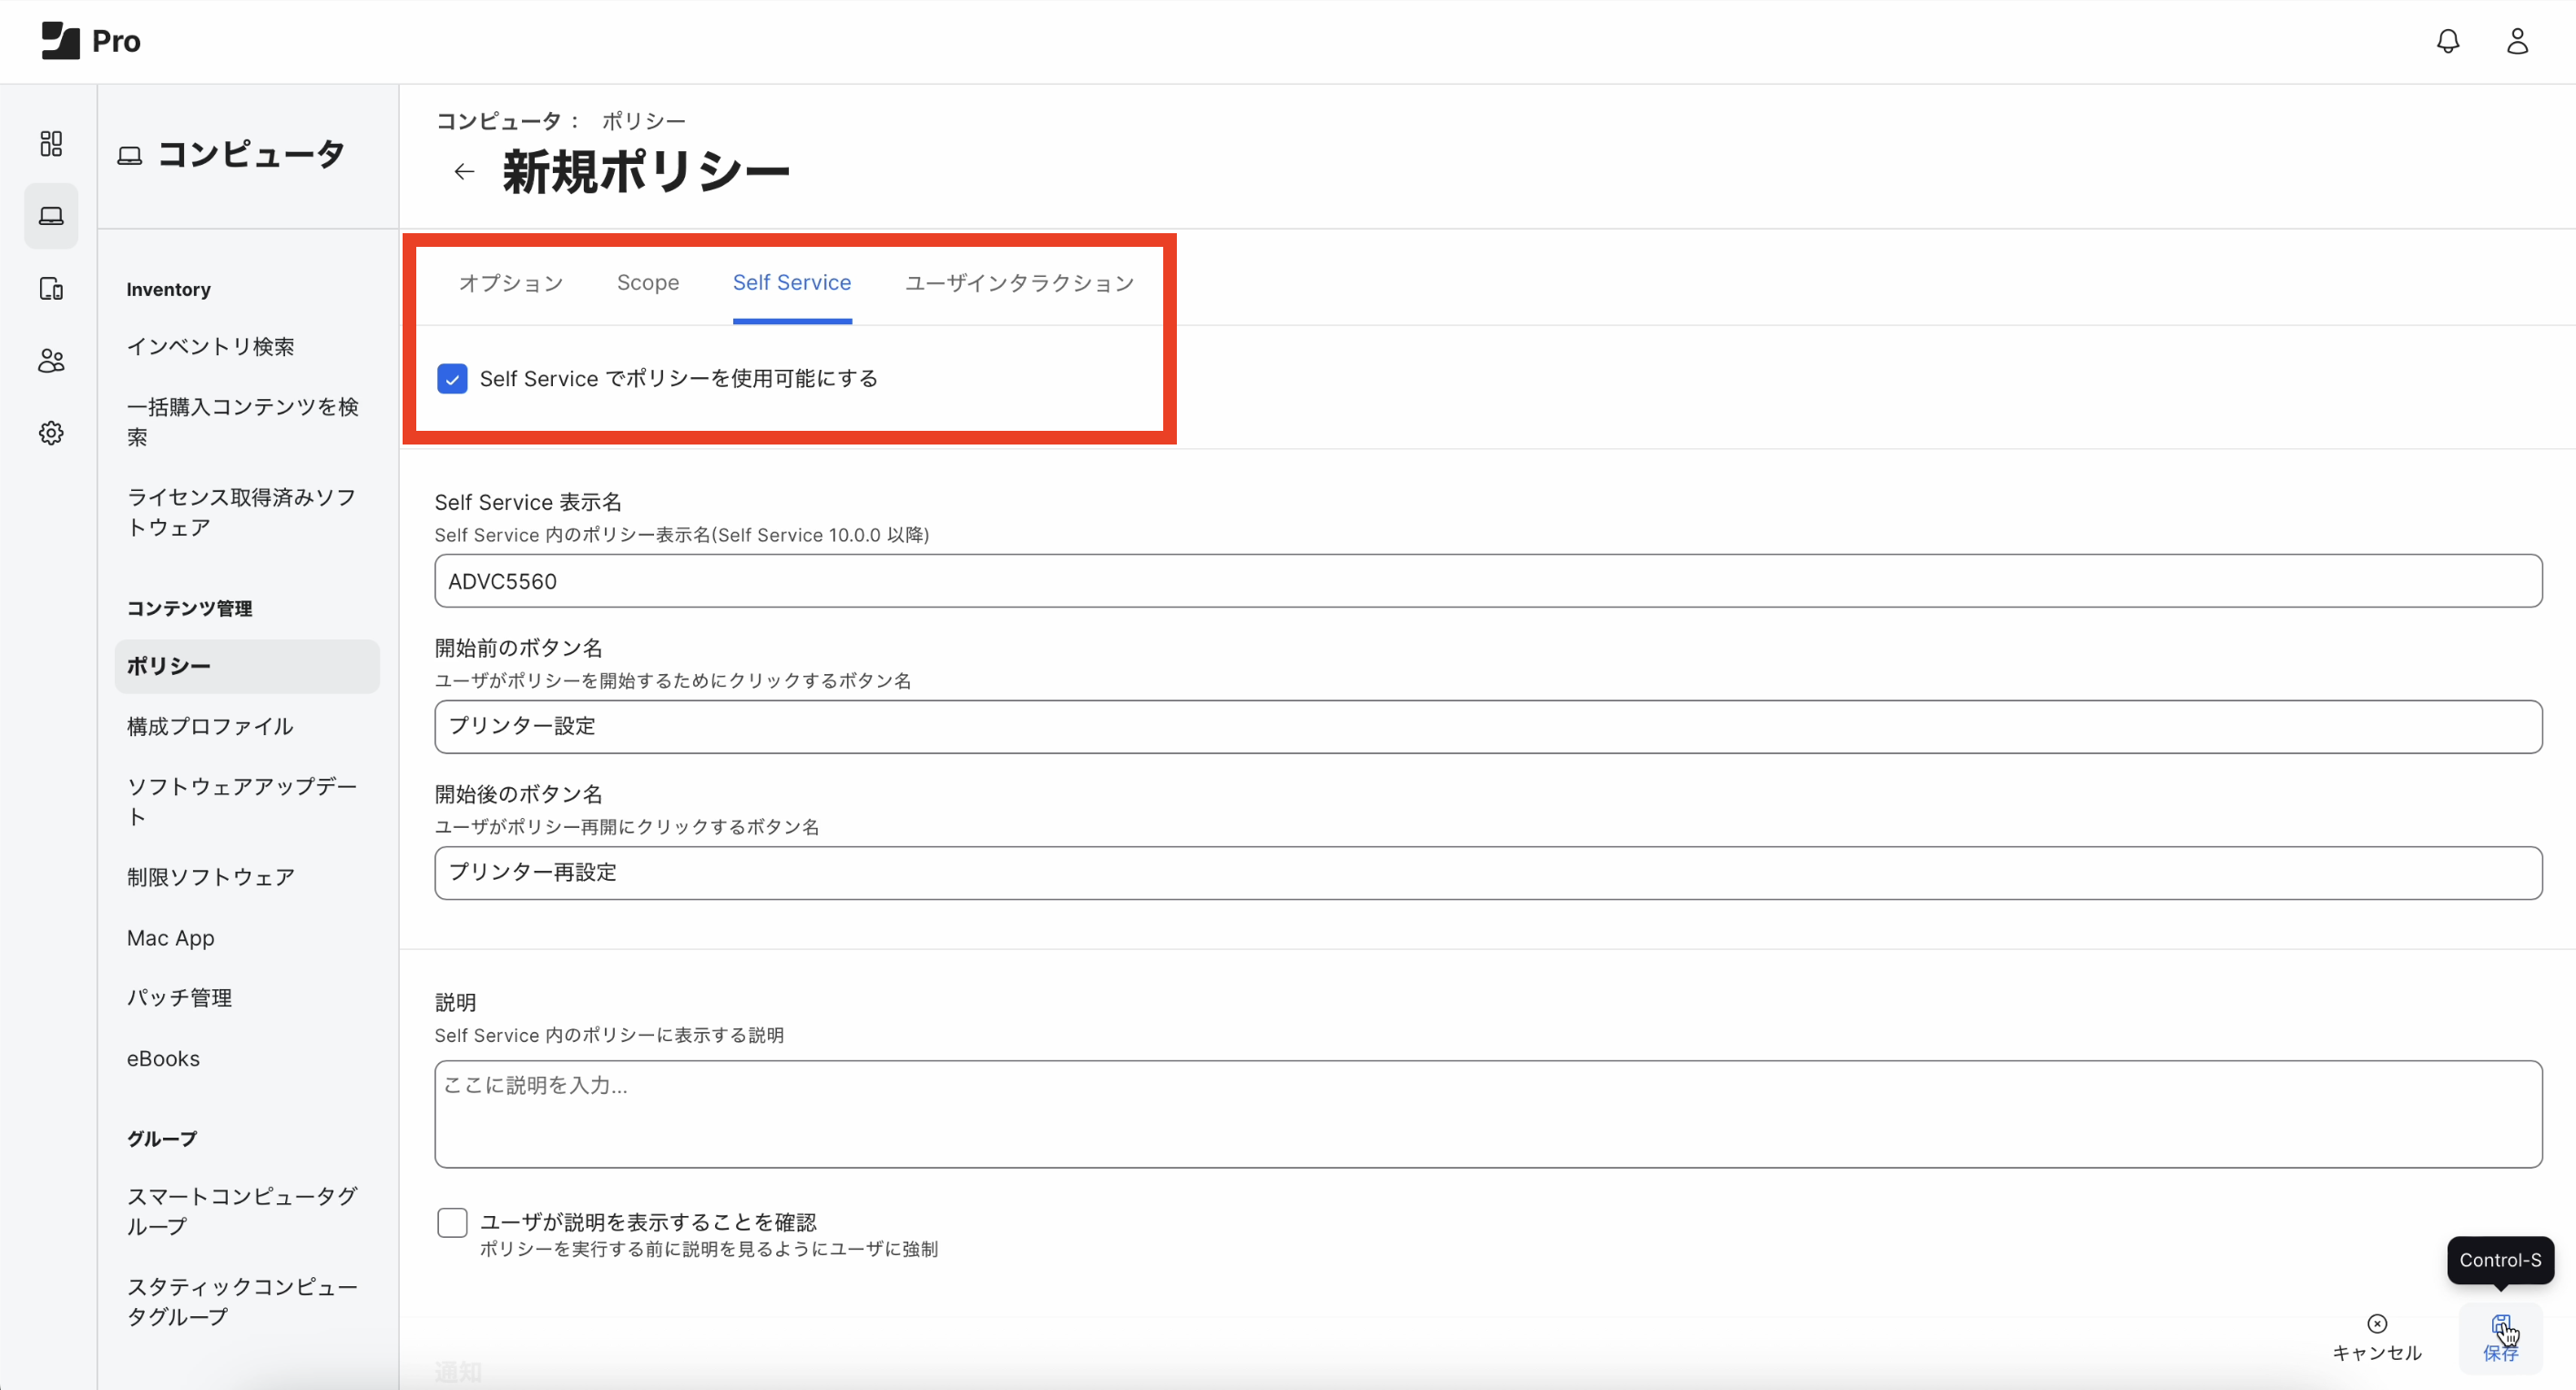Click the Scope tab
This screenshot has width=2576, height=1390.
(x=647, y=282)
